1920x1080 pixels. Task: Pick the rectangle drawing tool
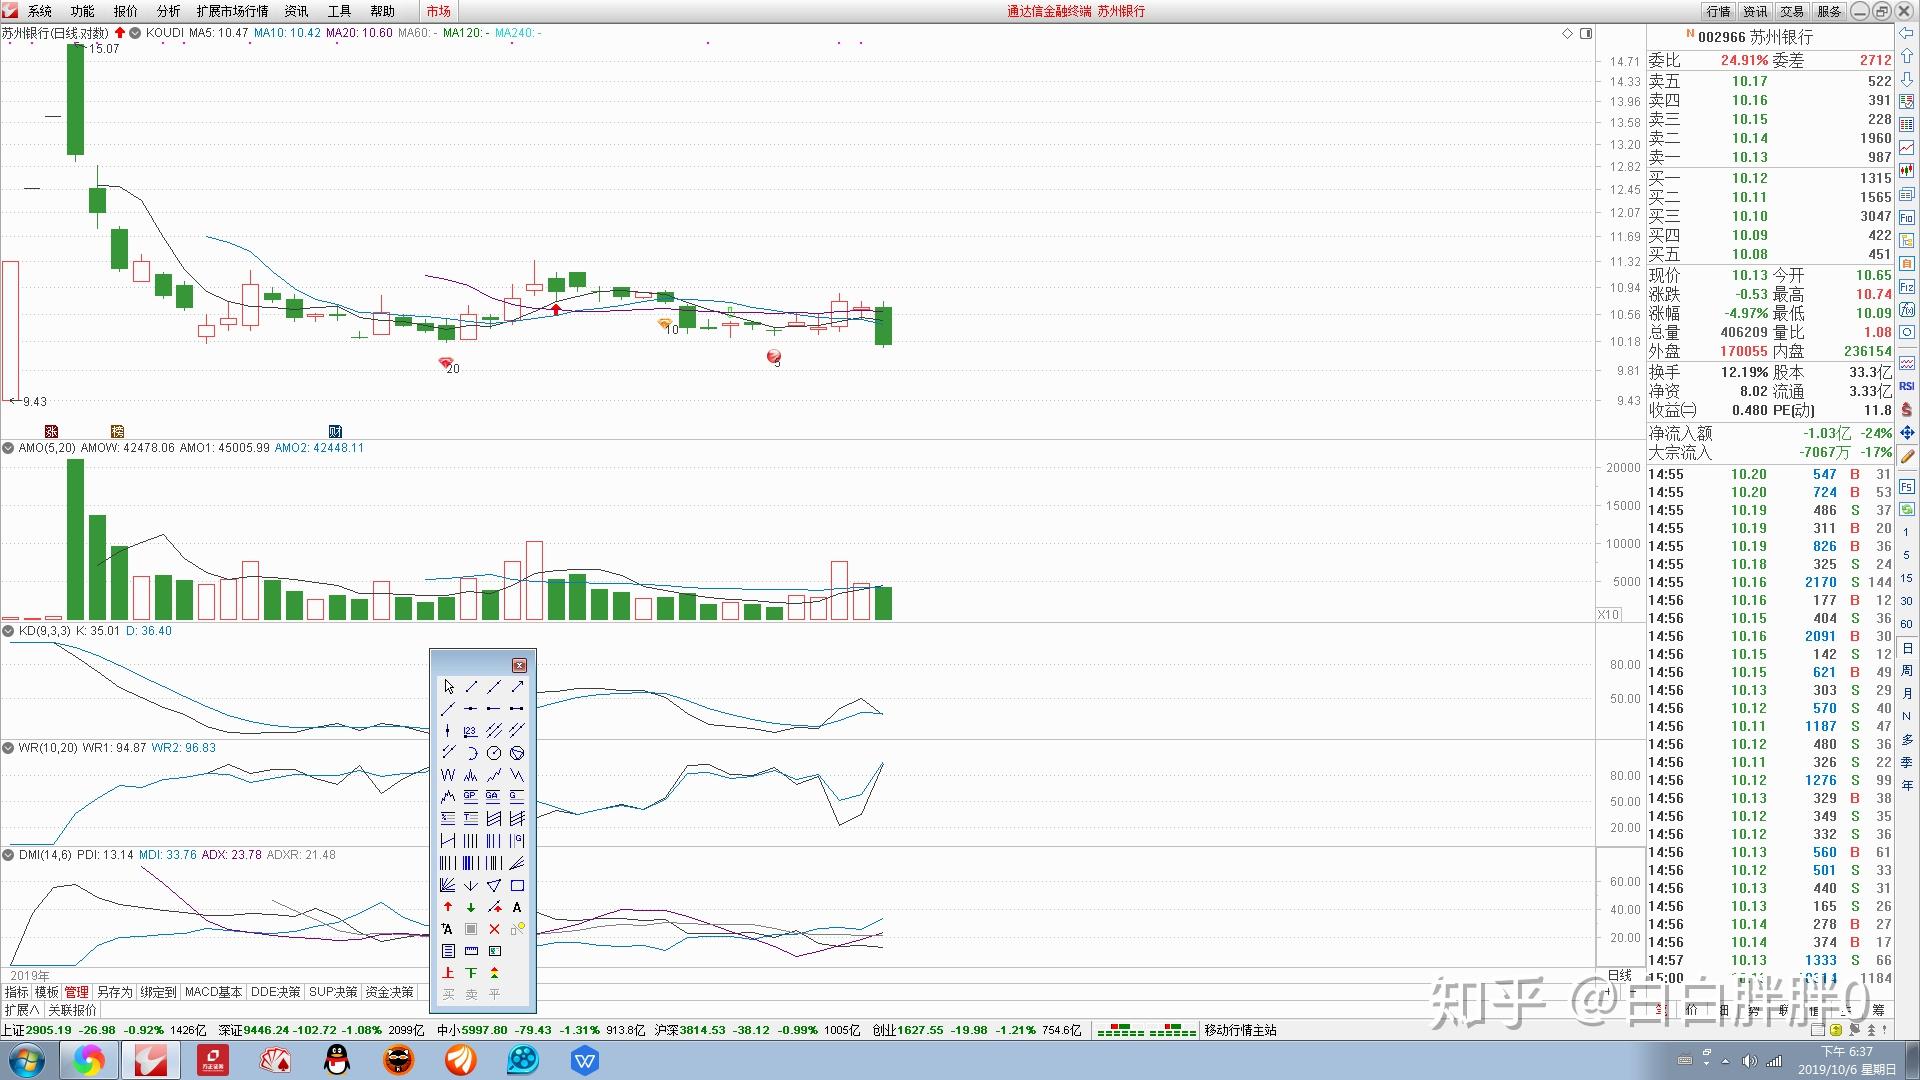pos(517,885)
